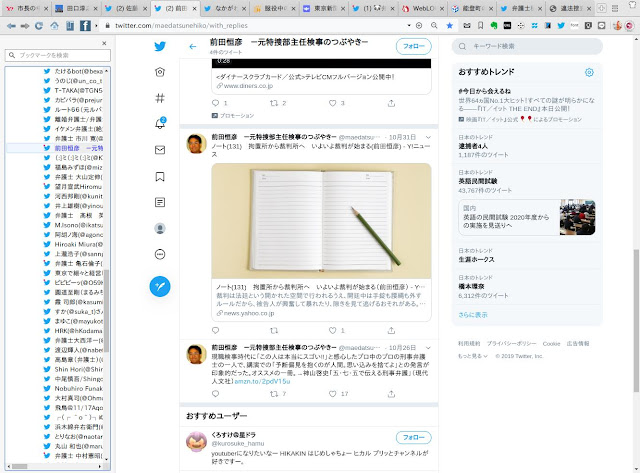Open the notebook and pencil article image
Screen dimensions: 640x473
321,221
